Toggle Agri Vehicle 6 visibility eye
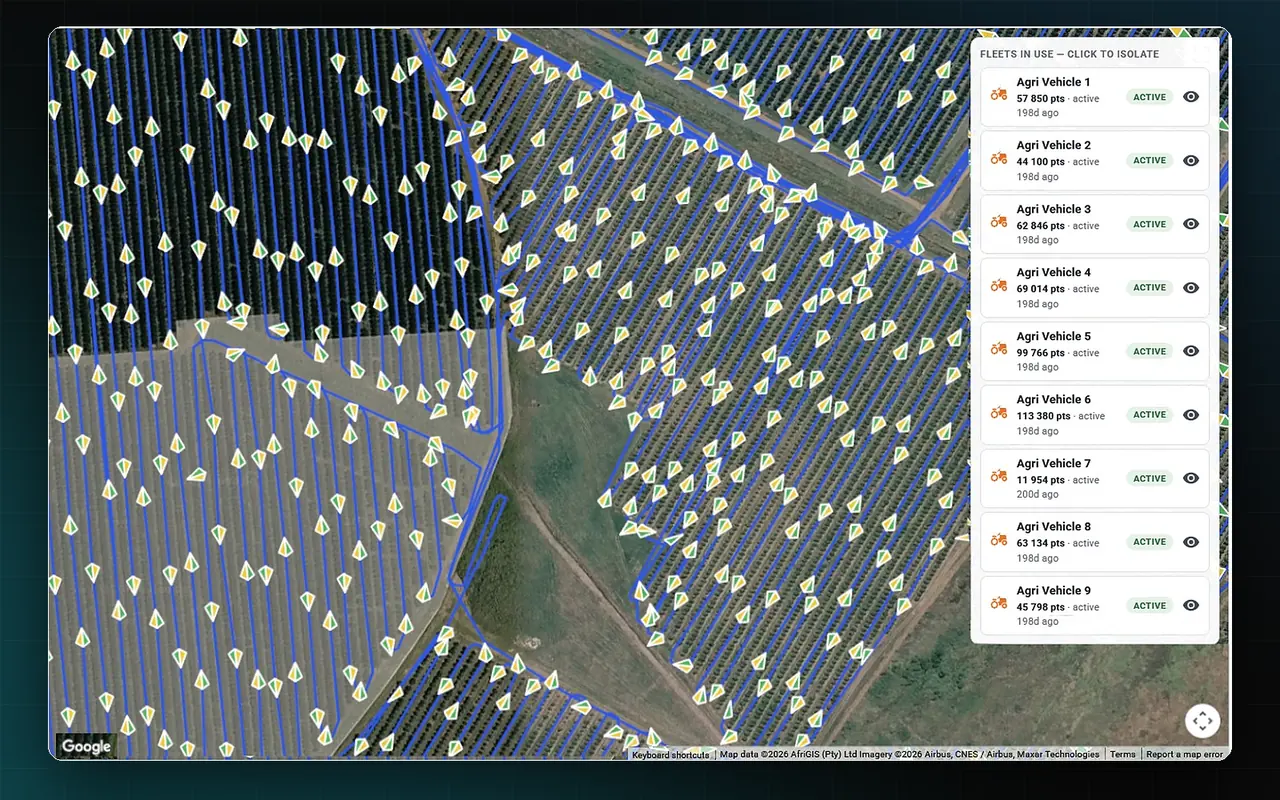 [1191, 415]
